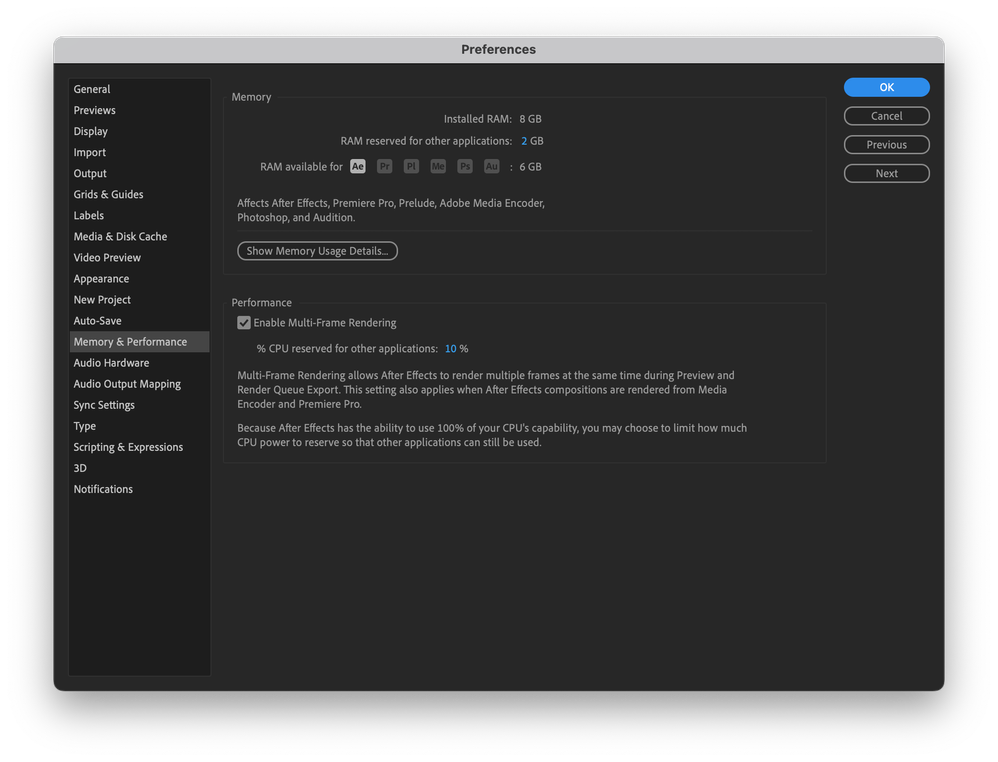Open Scripting & Expressions preferences
Image resolution: width=998 pixels, height=762 pixels.
point(139,447)
